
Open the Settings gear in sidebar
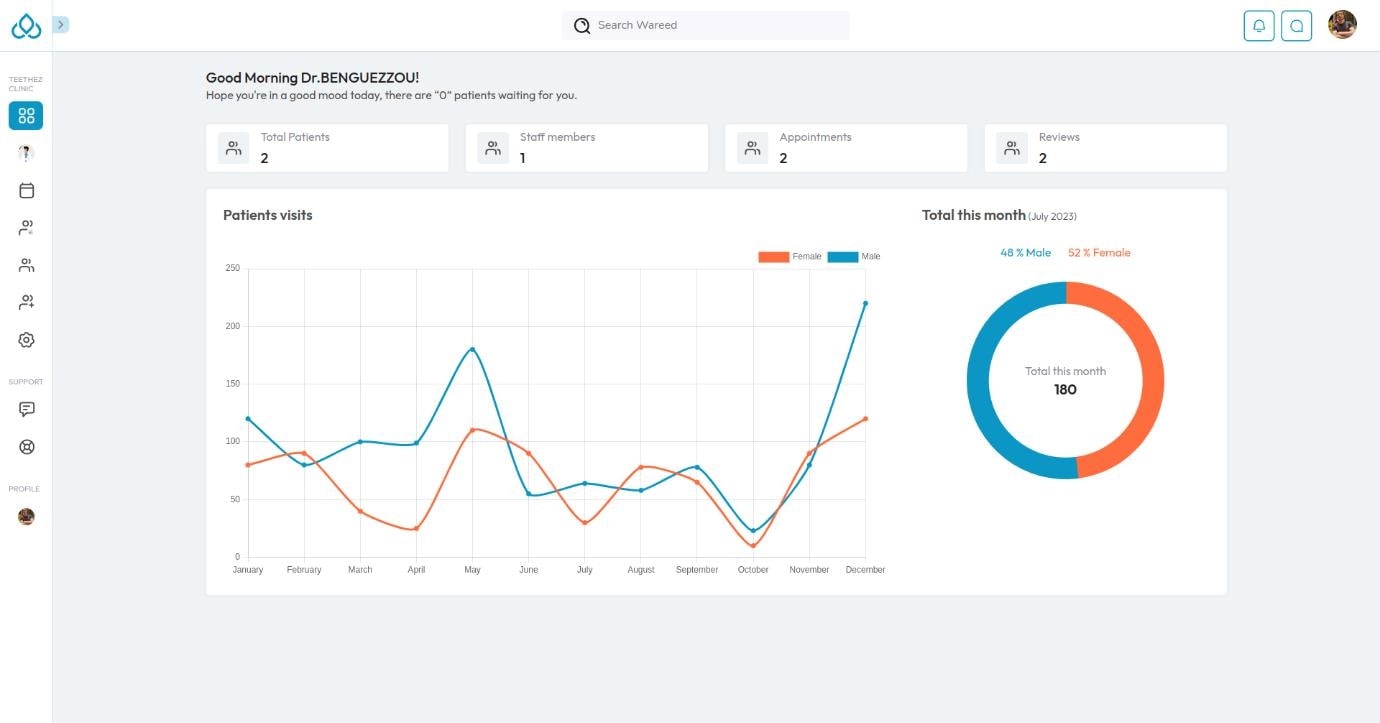25,339
